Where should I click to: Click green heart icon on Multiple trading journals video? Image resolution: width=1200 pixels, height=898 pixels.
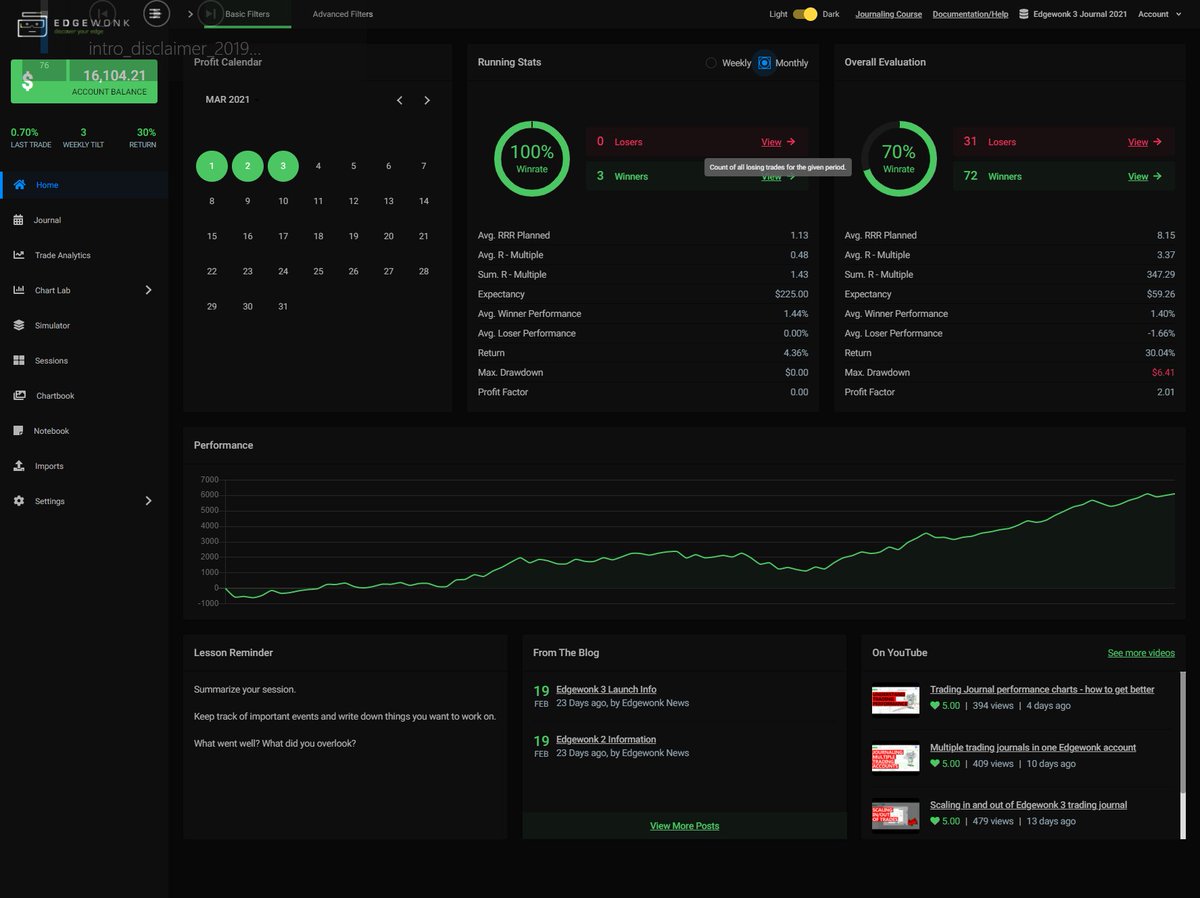935,764
